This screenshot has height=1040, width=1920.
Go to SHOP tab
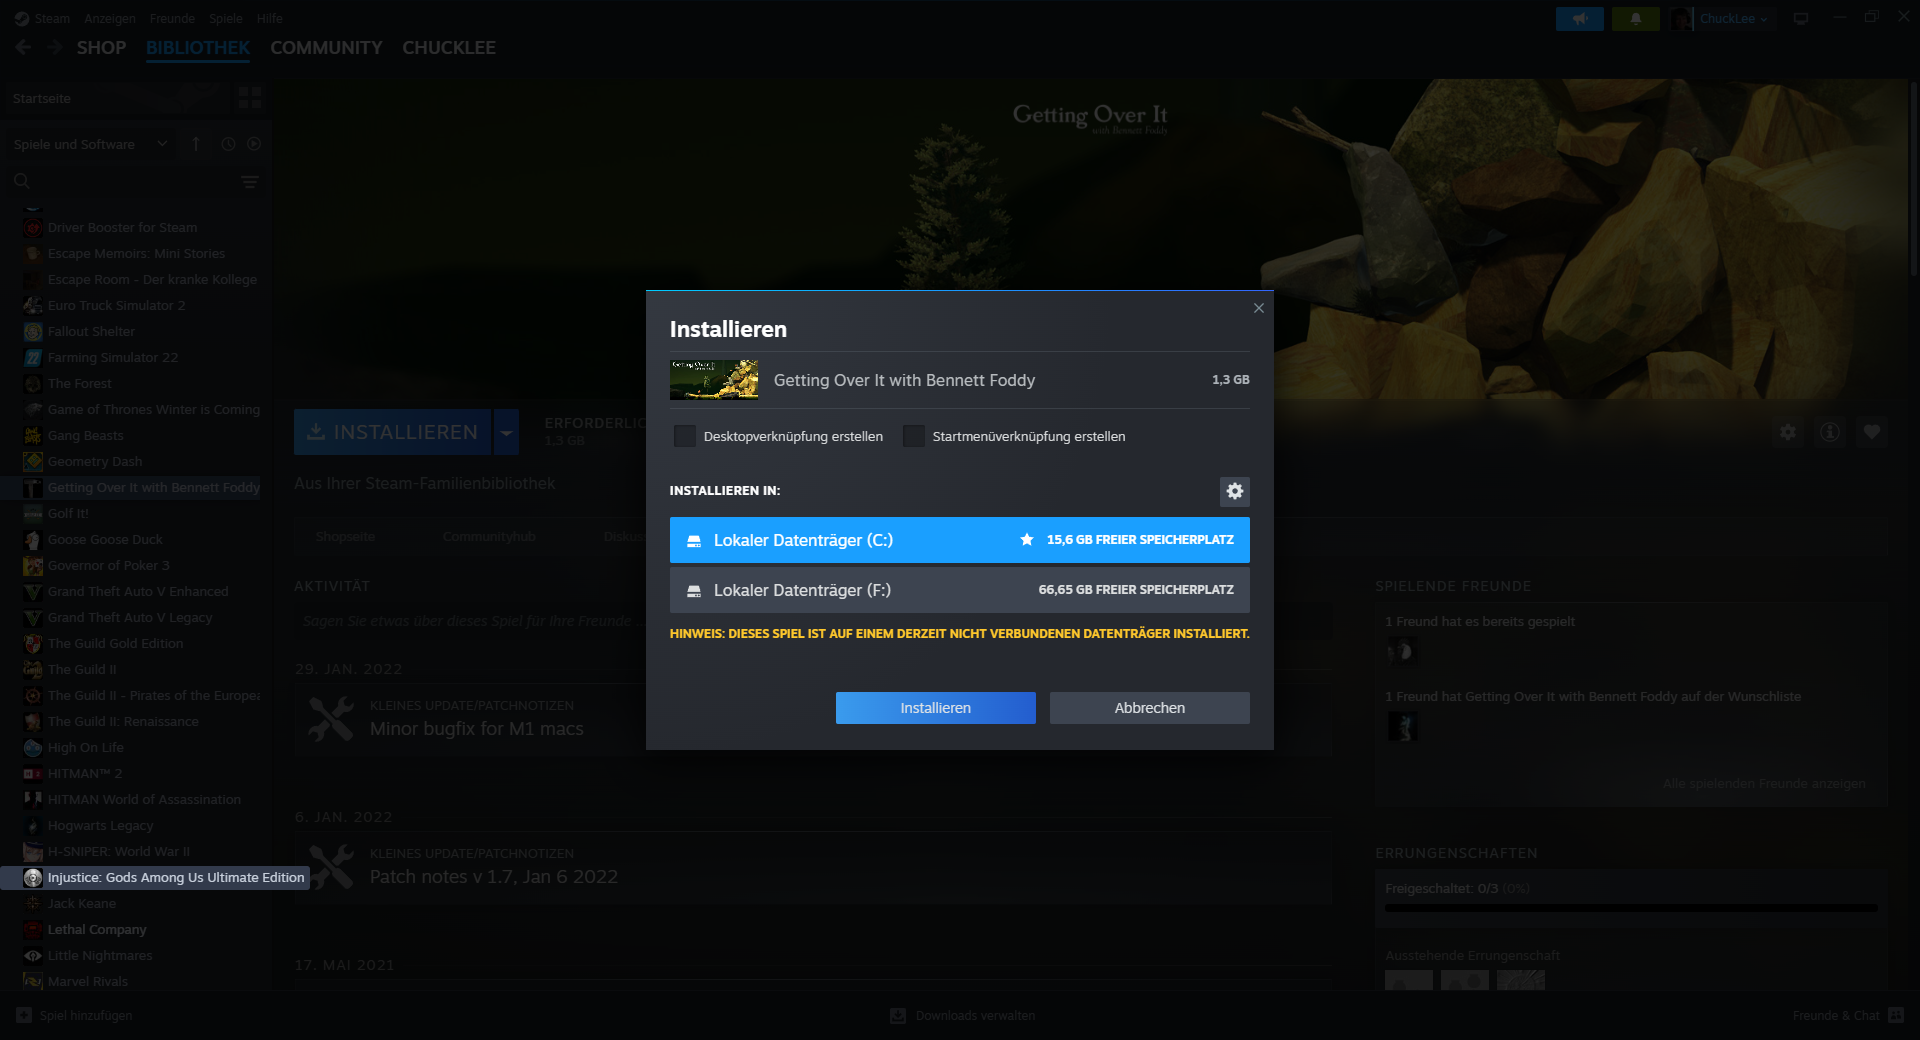pos(102,48)
